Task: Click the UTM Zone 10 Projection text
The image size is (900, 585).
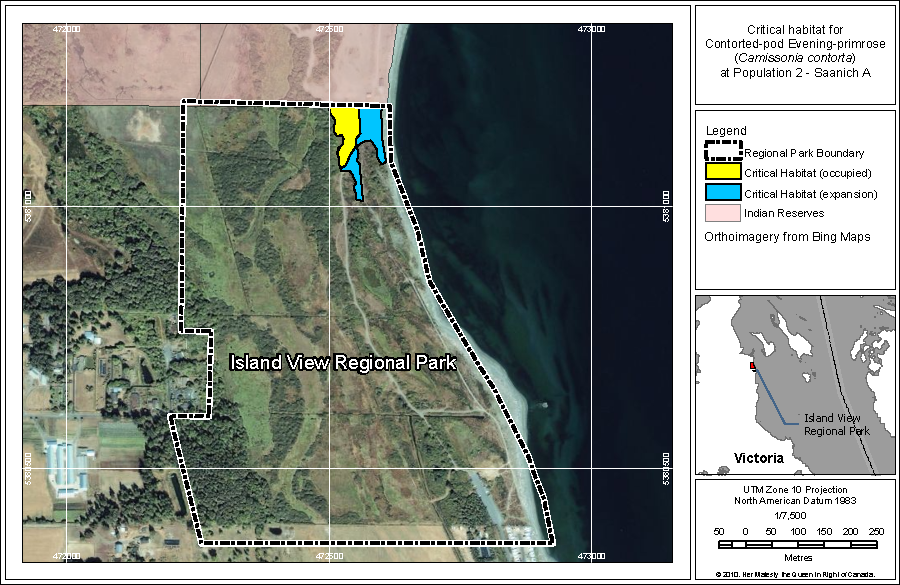Action: [793, 489]
